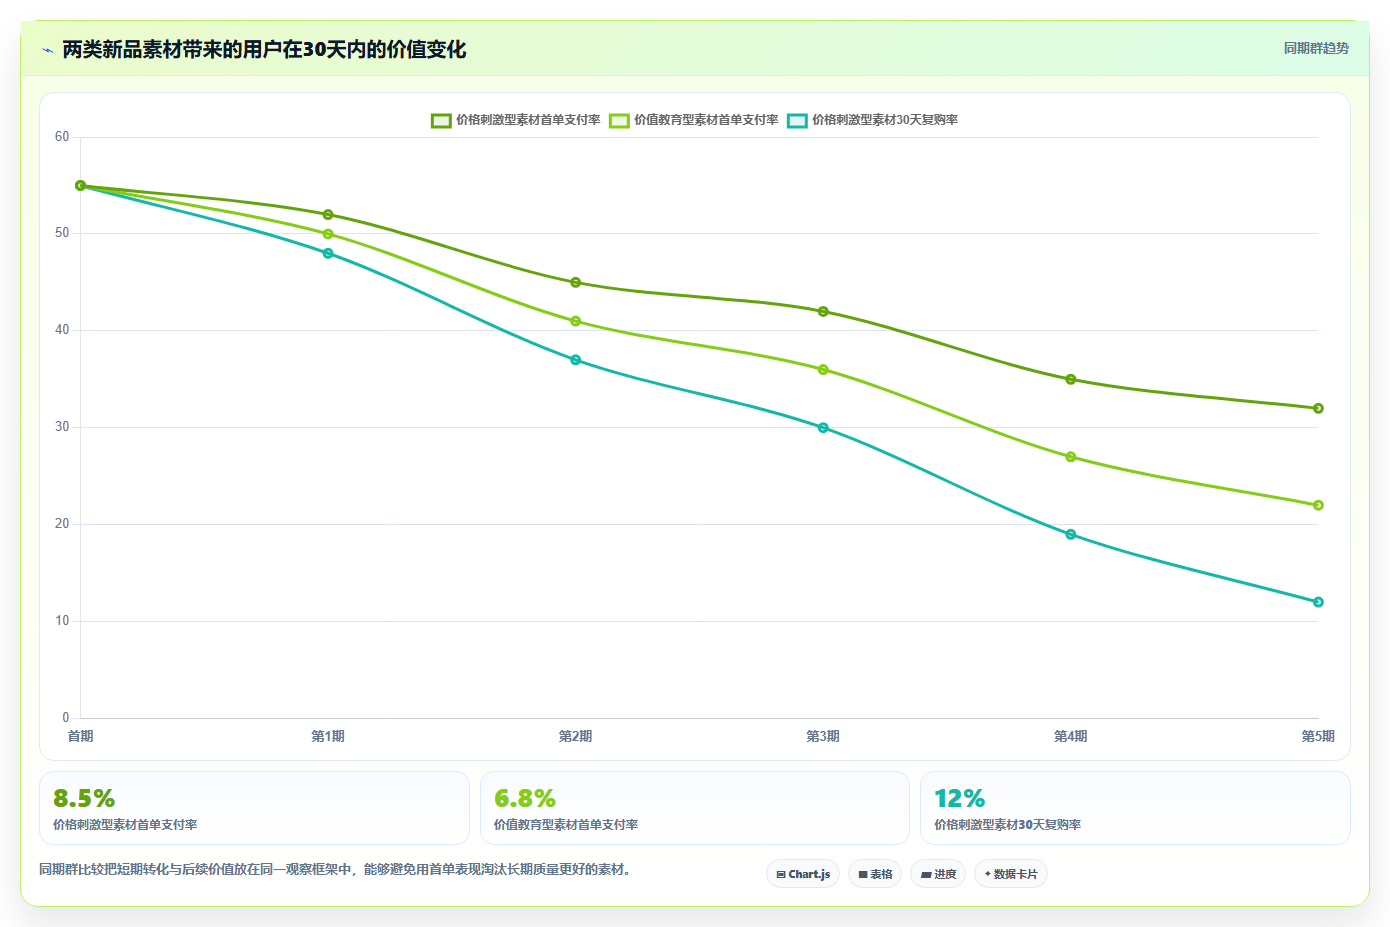
Task: Click the 6.8% card caption 价值教育型素材首单支付率
Action: [x=566, y=825]
